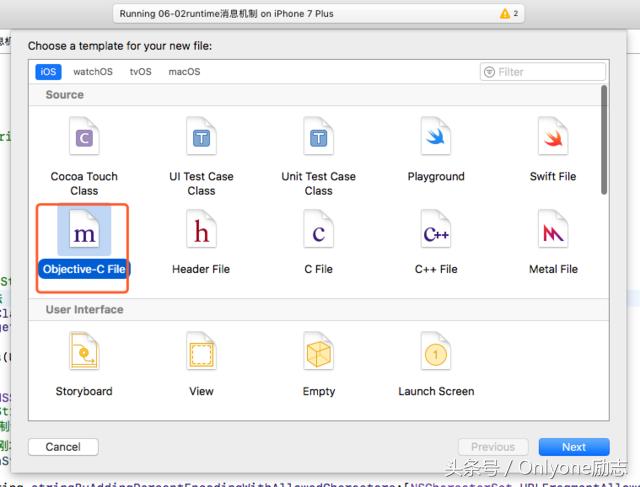This screenshot has width=640, height=487.
Task: Select the Storyboard template icon
Action: pos(84,351)
